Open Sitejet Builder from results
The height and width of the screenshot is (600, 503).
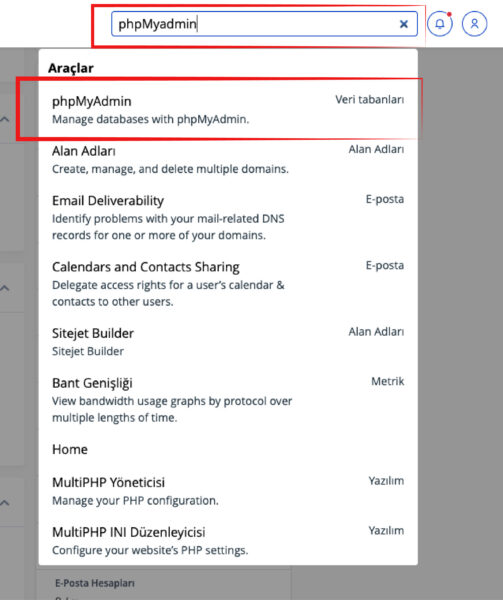(x=228, y=342)
